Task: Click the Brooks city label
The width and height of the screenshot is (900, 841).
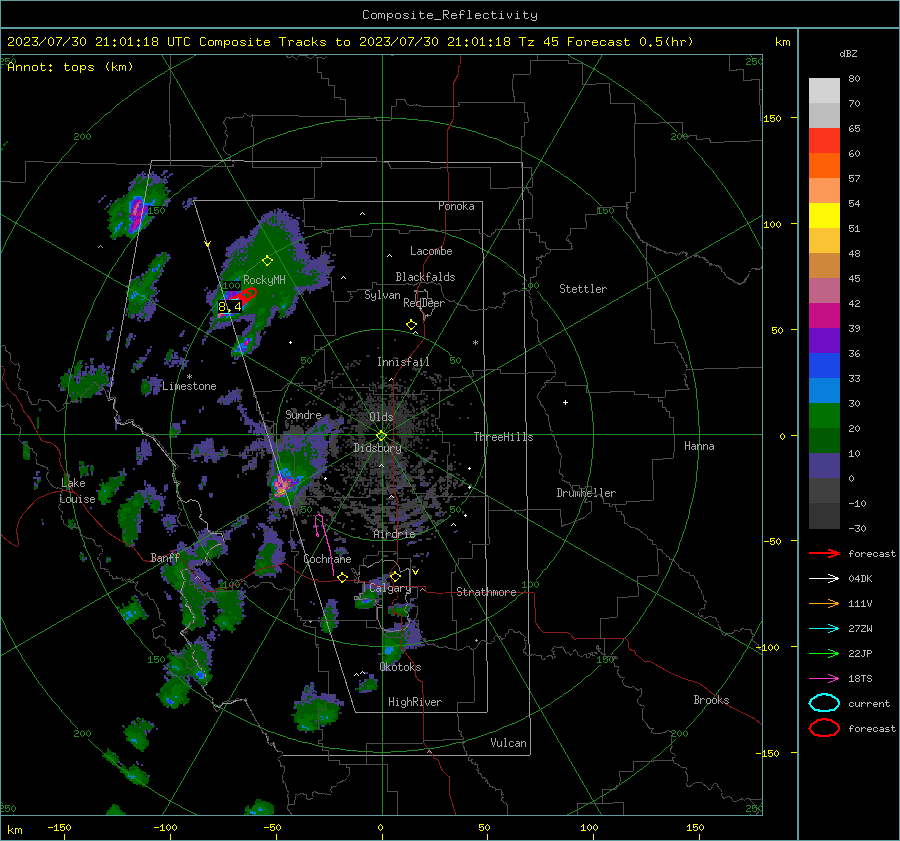Action: [x=711, y=700]
